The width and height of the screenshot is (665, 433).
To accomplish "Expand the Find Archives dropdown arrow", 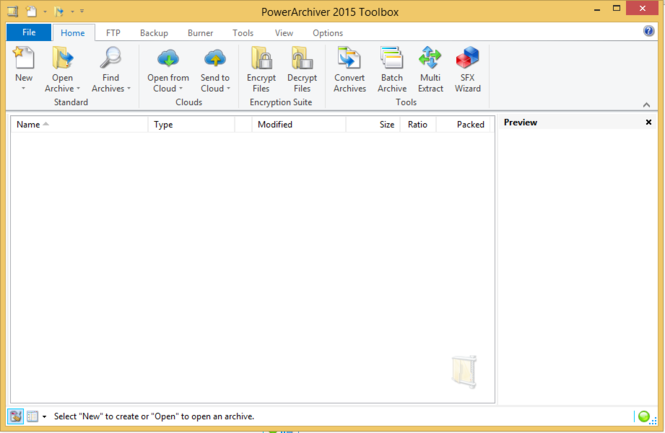I will pos(129,89).
